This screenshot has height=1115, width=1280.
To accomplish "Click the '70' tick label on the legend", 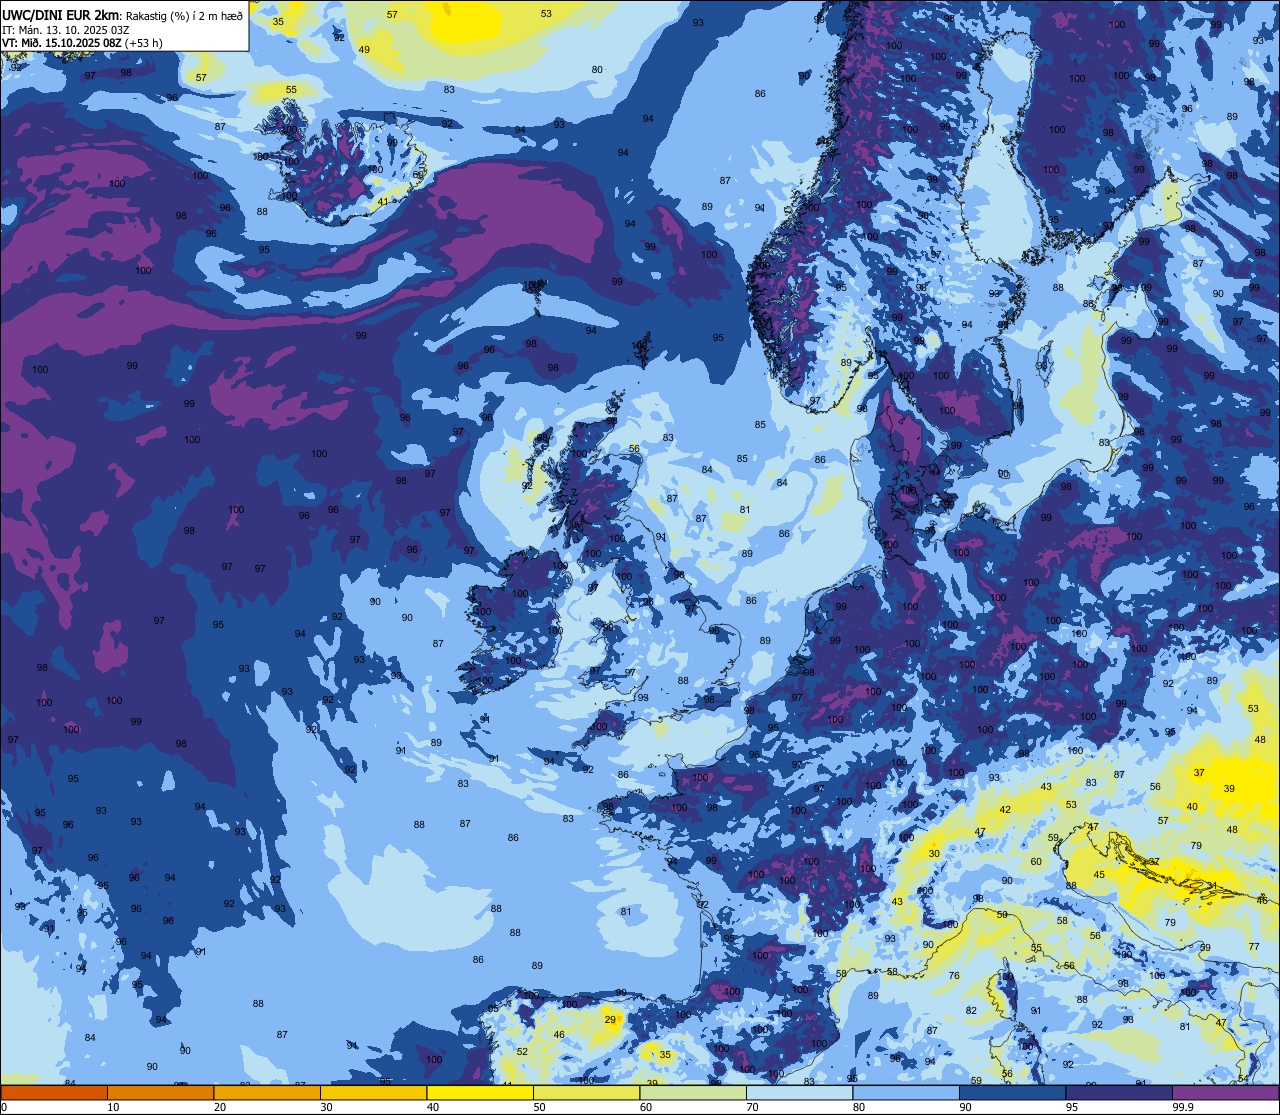I will [x=752, y=1107].
